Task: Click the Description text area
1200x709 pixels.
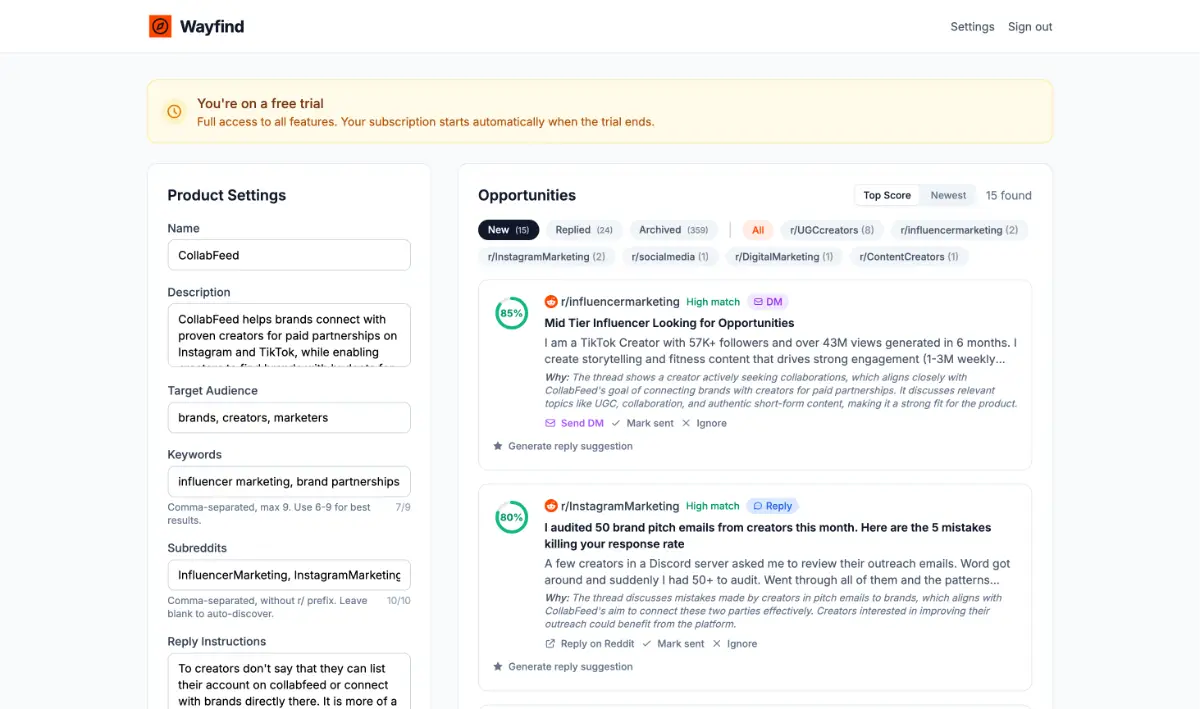Action: click(289, 335)
